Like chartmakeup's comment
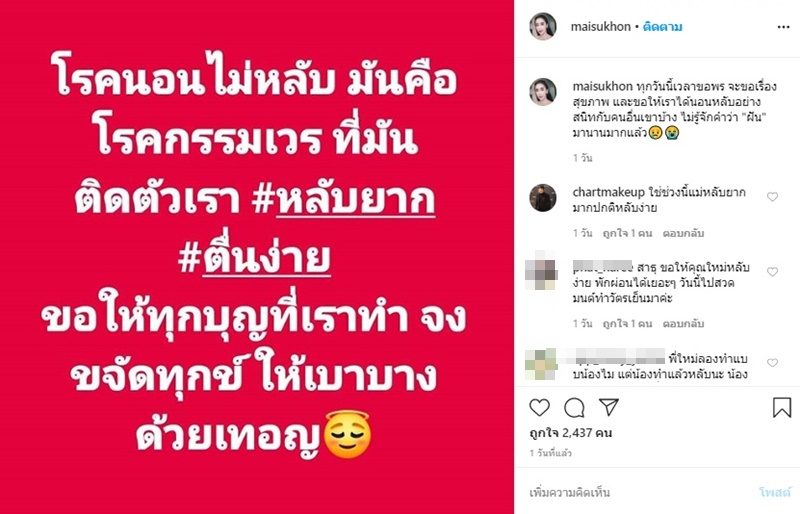 [x=772, y=197]
